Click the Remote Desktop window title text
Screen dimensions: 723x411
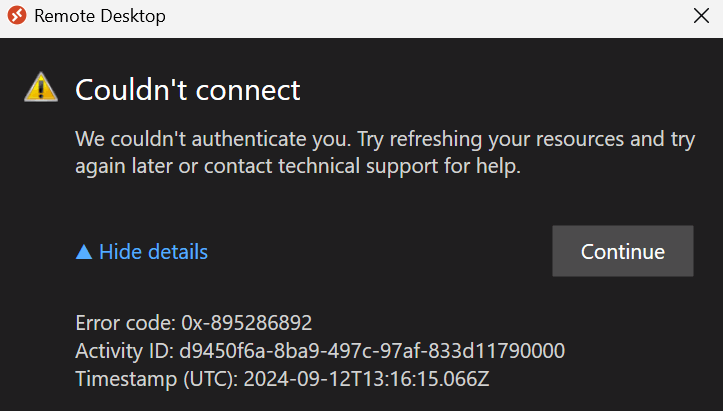click(100, 16)
